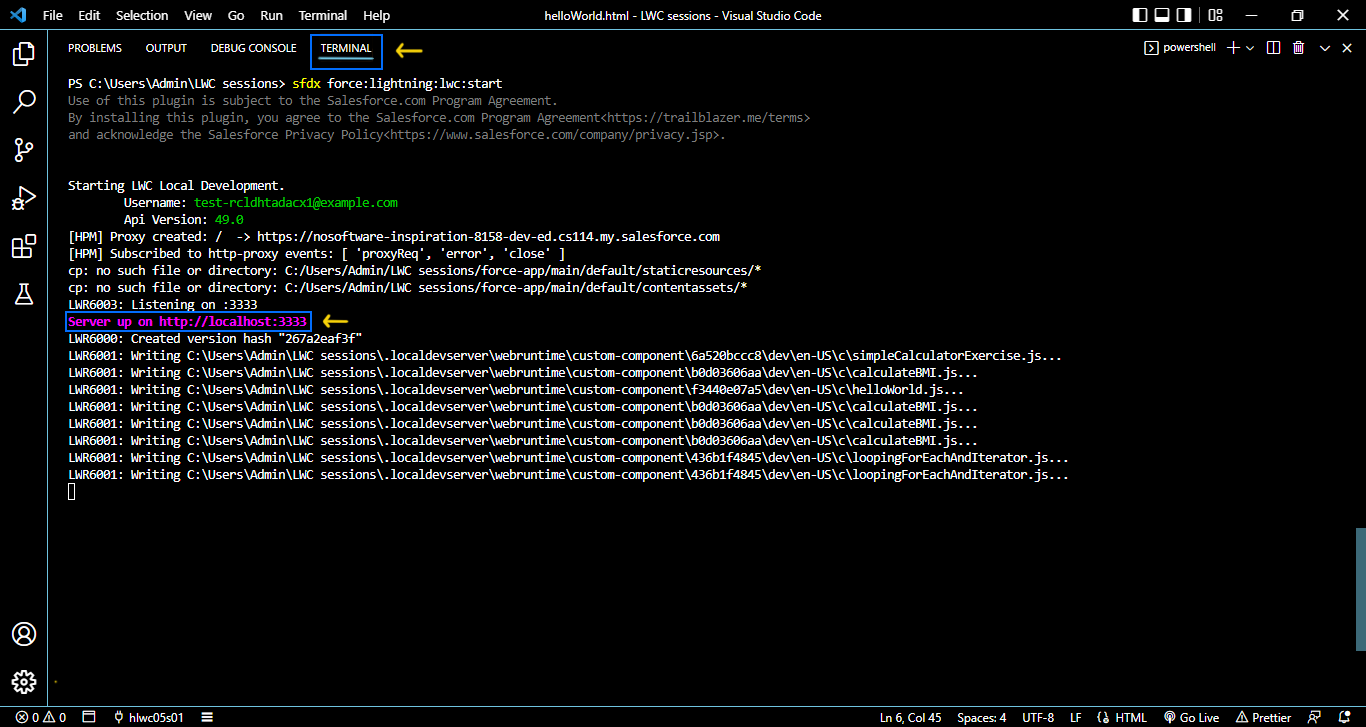
Task: Split the terminal
Action: click(1273, 48)
